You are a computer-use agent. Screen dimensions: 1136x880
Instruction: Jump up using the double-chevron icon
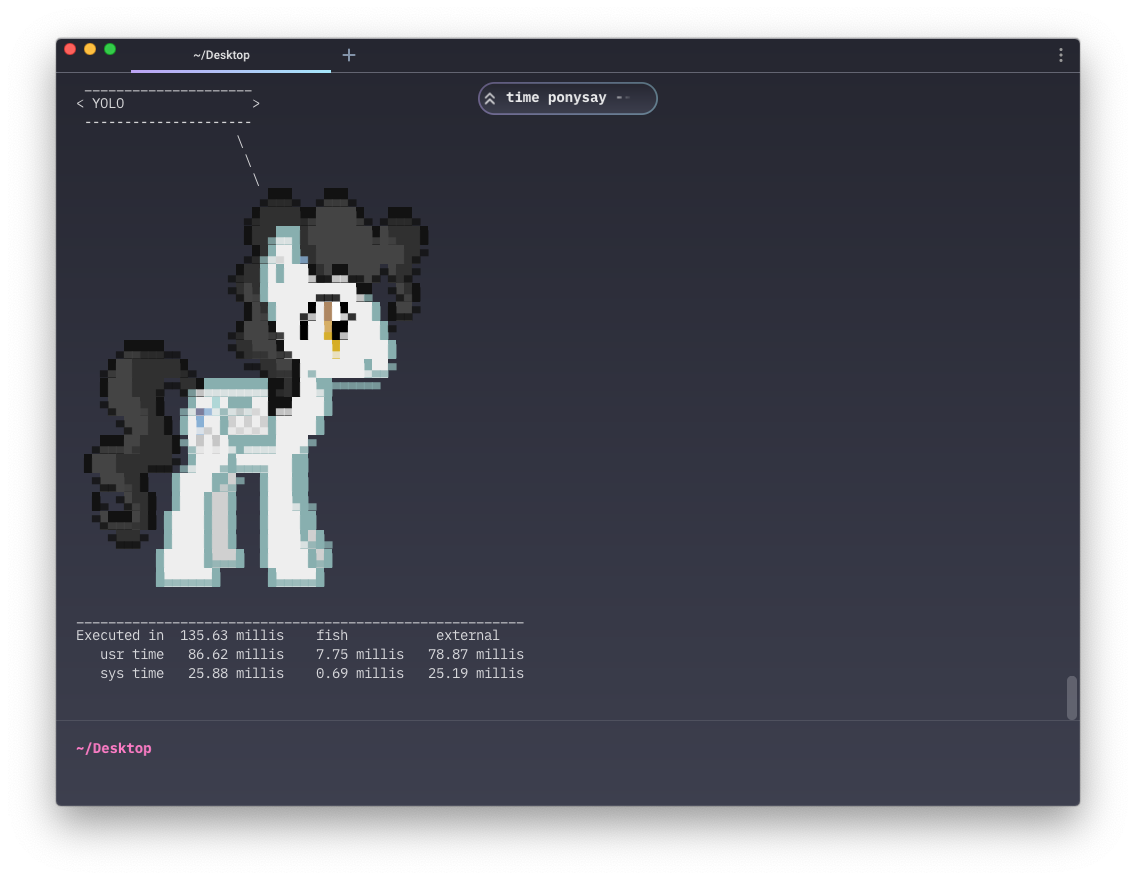tap(490, 99)
